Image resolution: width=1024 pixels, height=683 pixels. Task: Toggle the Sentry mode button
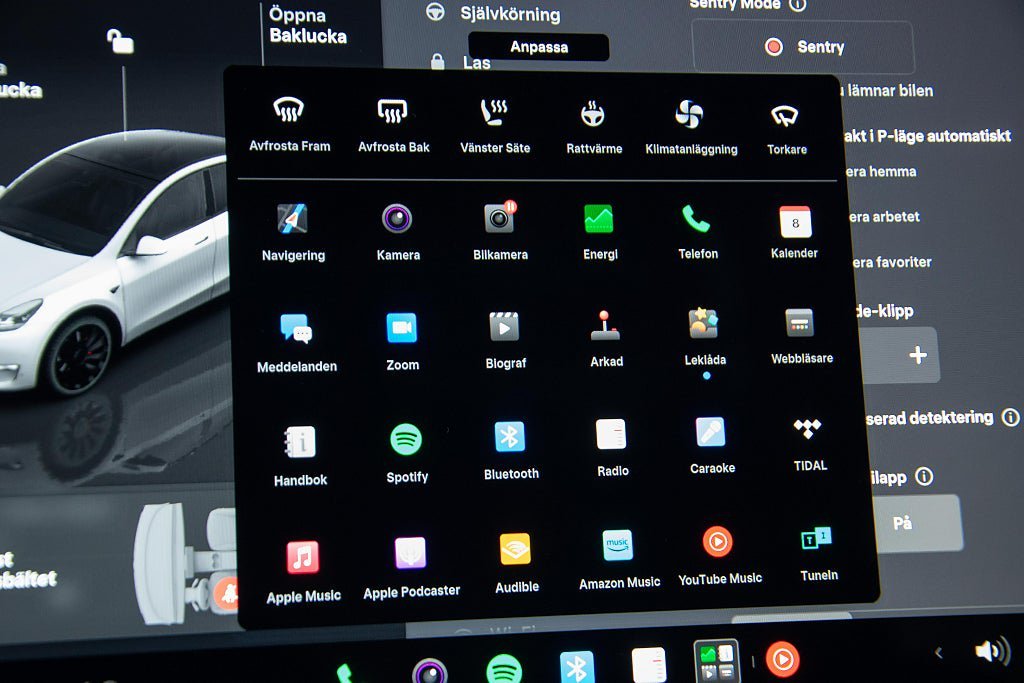coord(803,47)
